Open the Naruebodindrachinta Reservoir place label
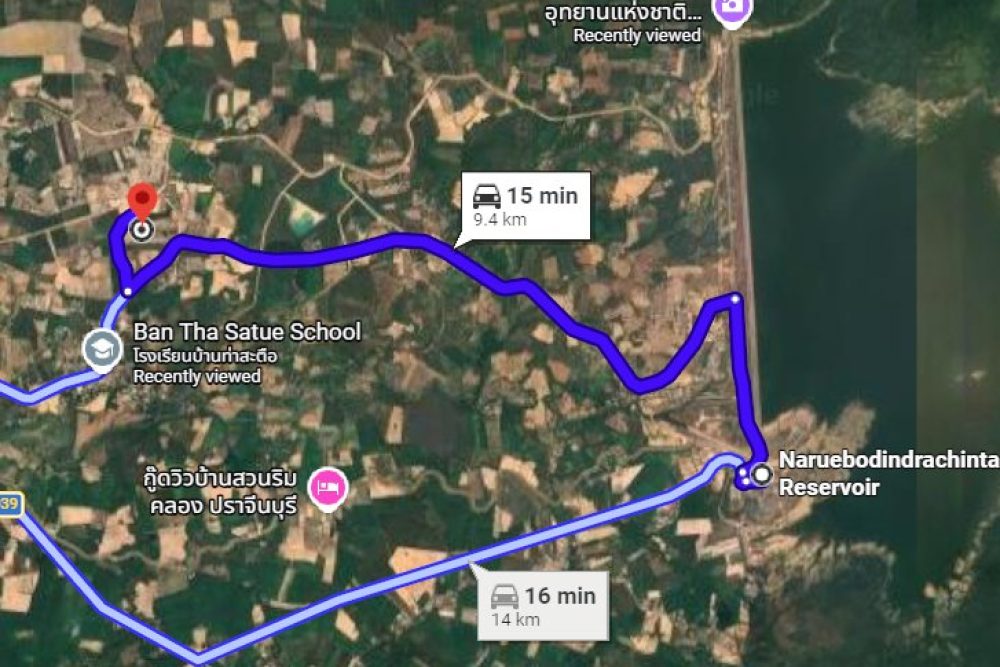The height and width of the screenshot is (667, 1000). pos(888,473)
